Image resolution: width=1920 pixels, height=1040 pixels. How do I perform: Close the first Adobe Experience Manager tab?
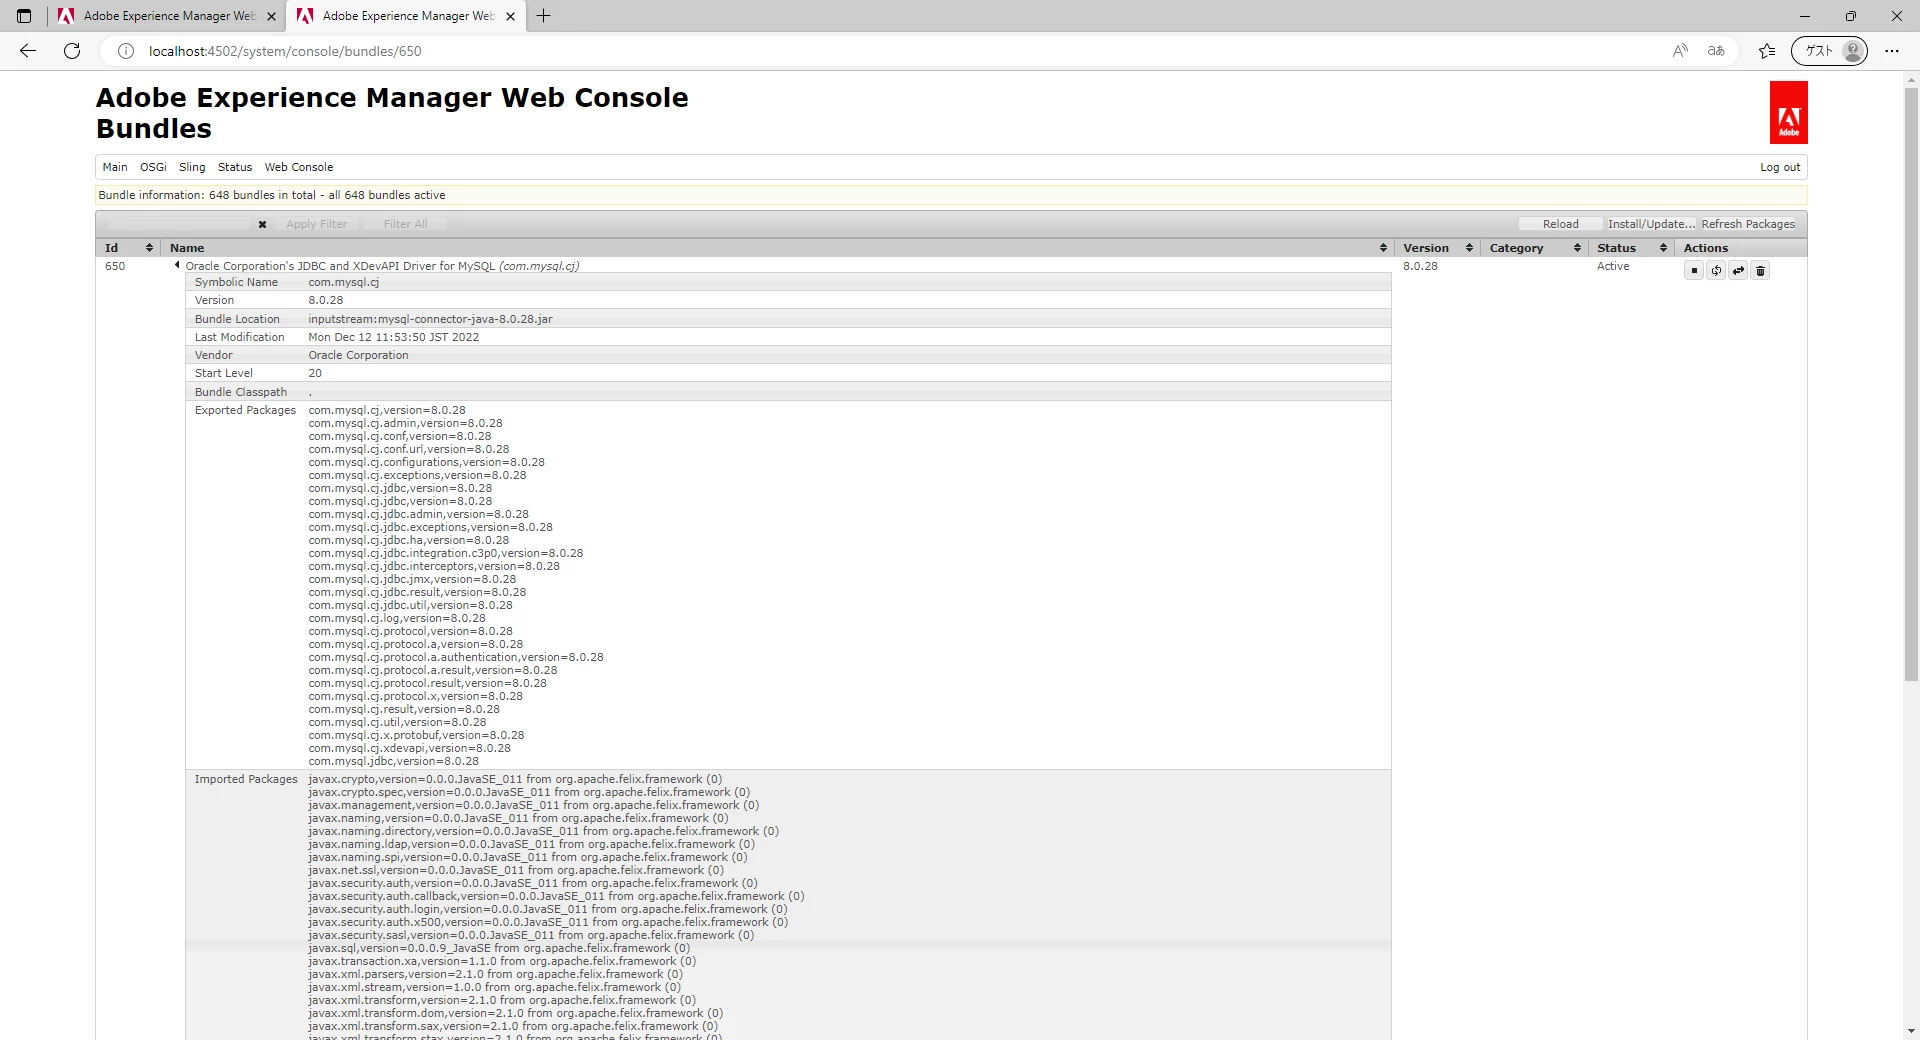pos(271,16)
